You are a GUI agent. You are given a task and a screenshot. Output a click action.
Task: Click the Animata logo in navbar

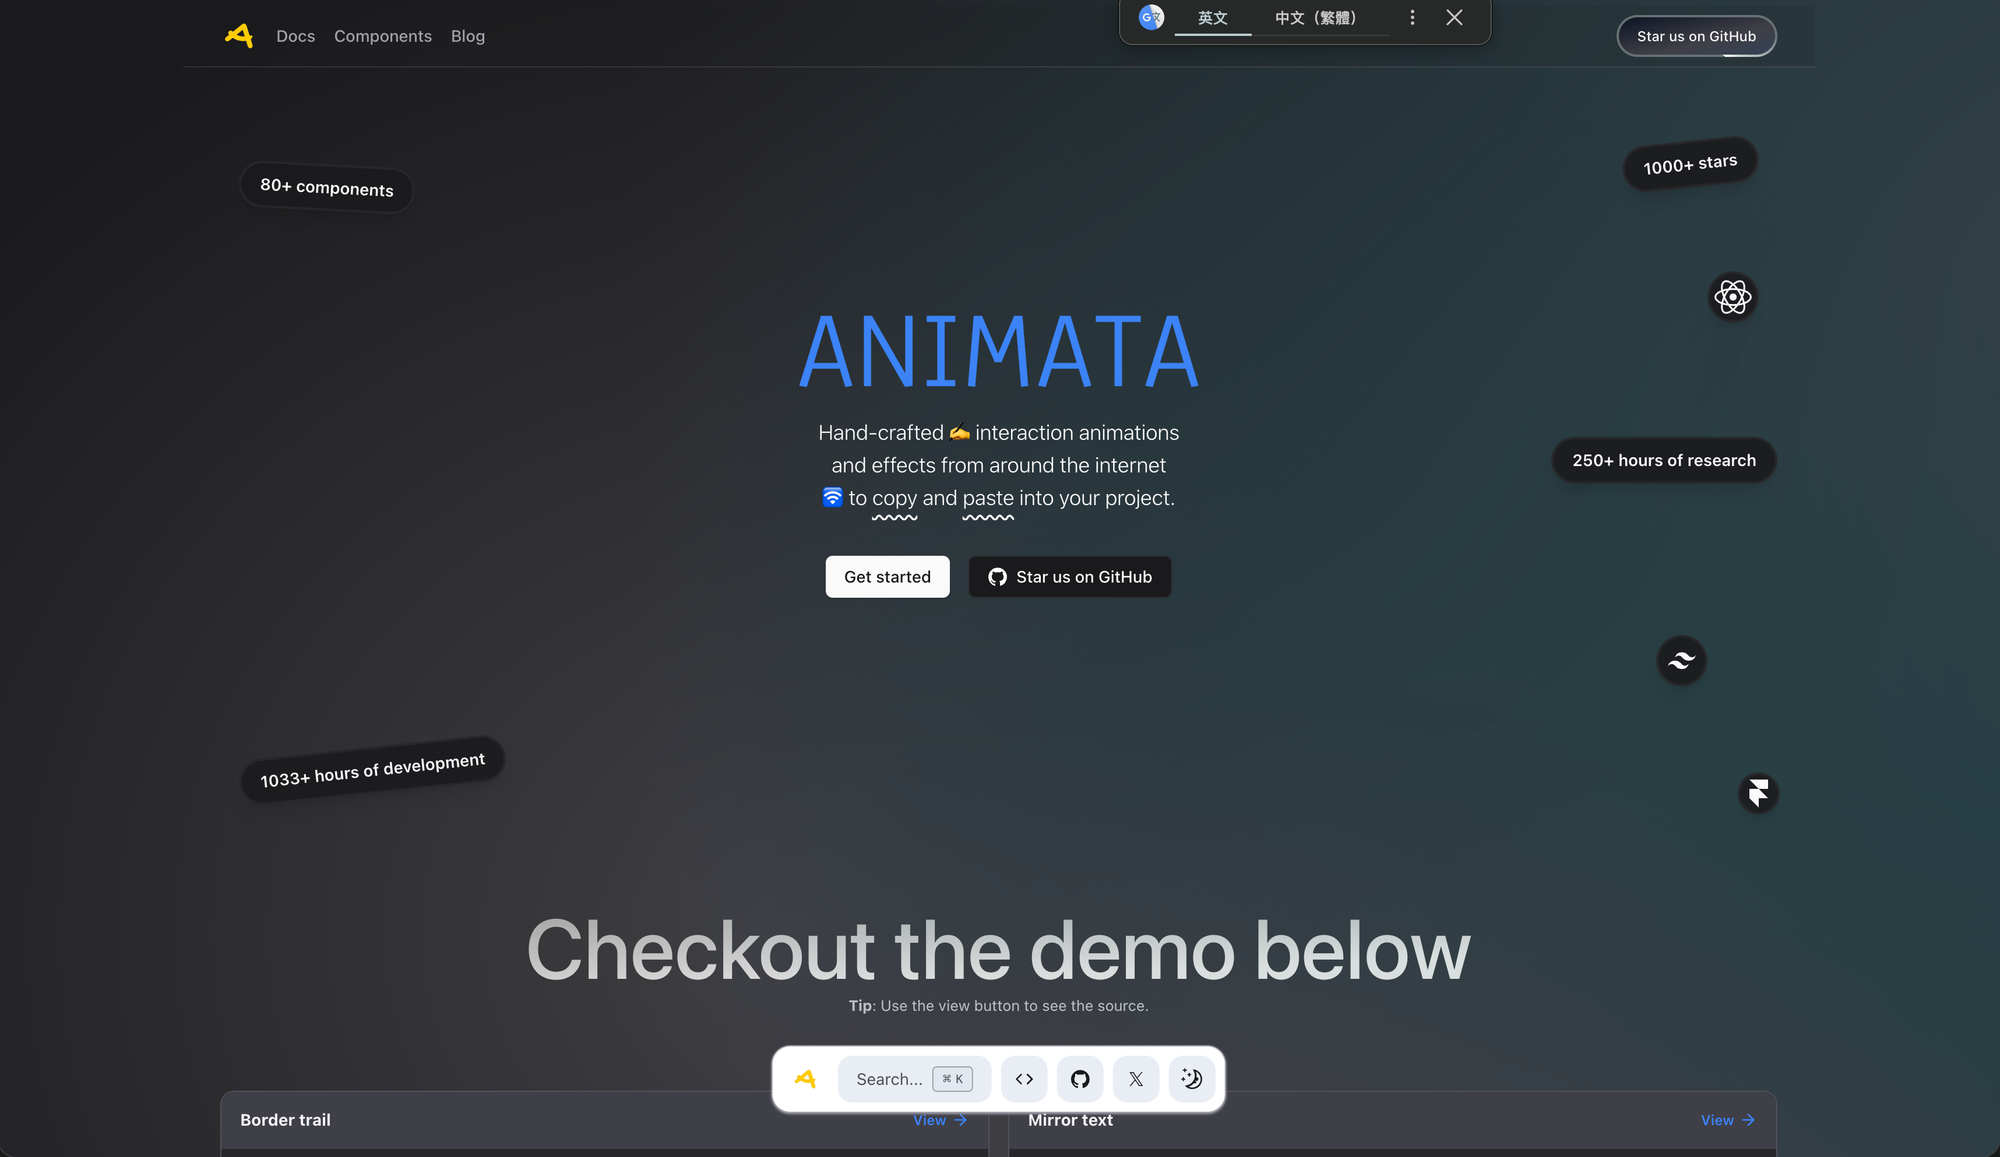click(239, 36)
